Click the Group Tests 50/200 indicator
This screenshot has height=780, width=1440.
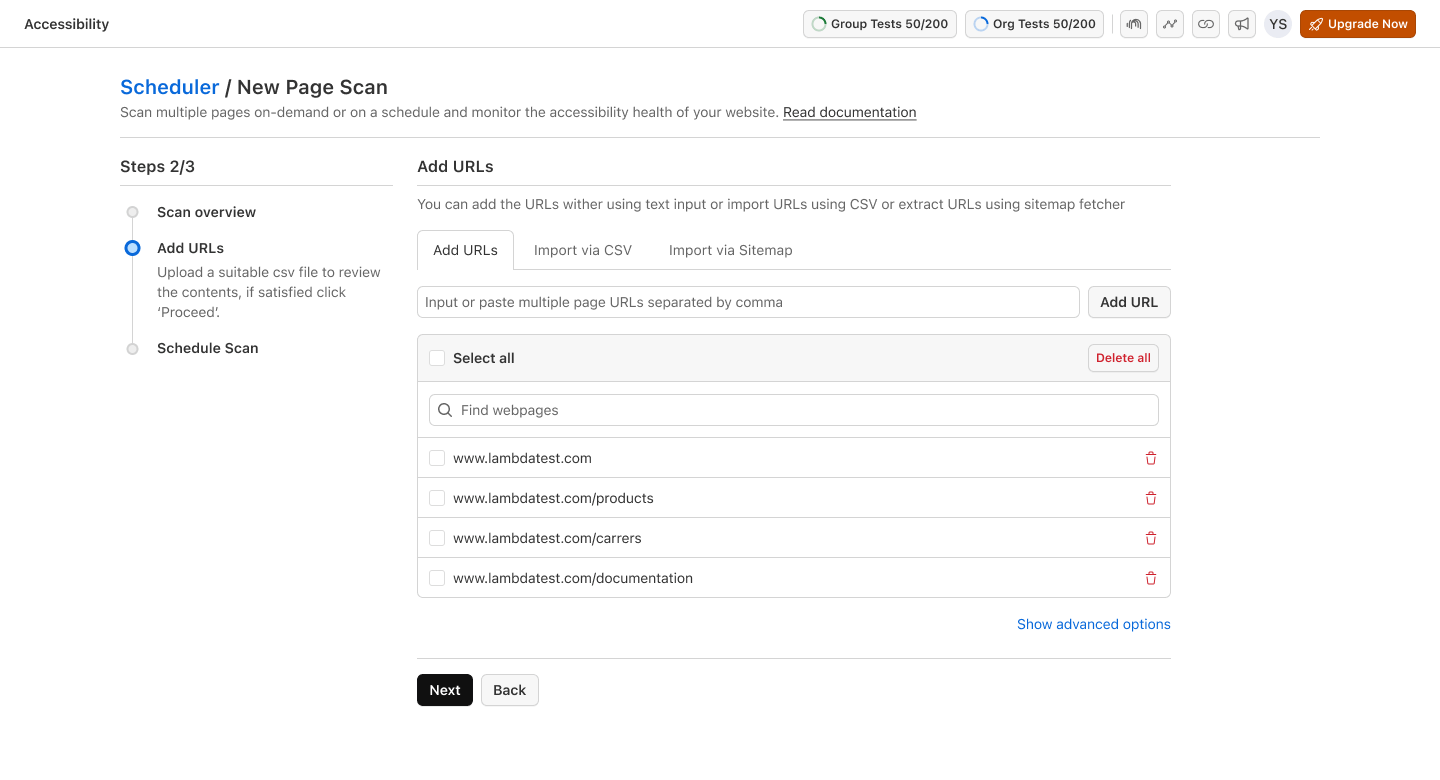click(879, 24)
